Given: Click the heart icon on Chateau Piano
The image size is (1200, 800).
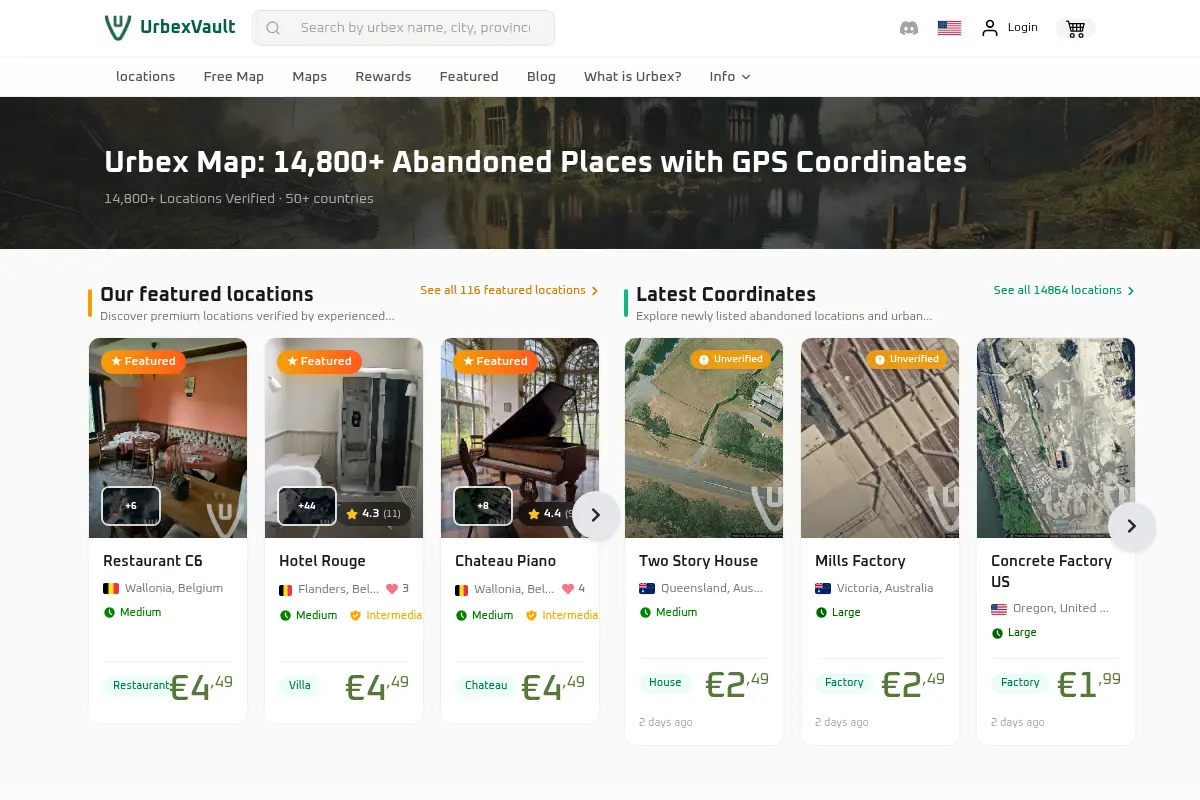Looking at the screenshot, I should 568,589.
